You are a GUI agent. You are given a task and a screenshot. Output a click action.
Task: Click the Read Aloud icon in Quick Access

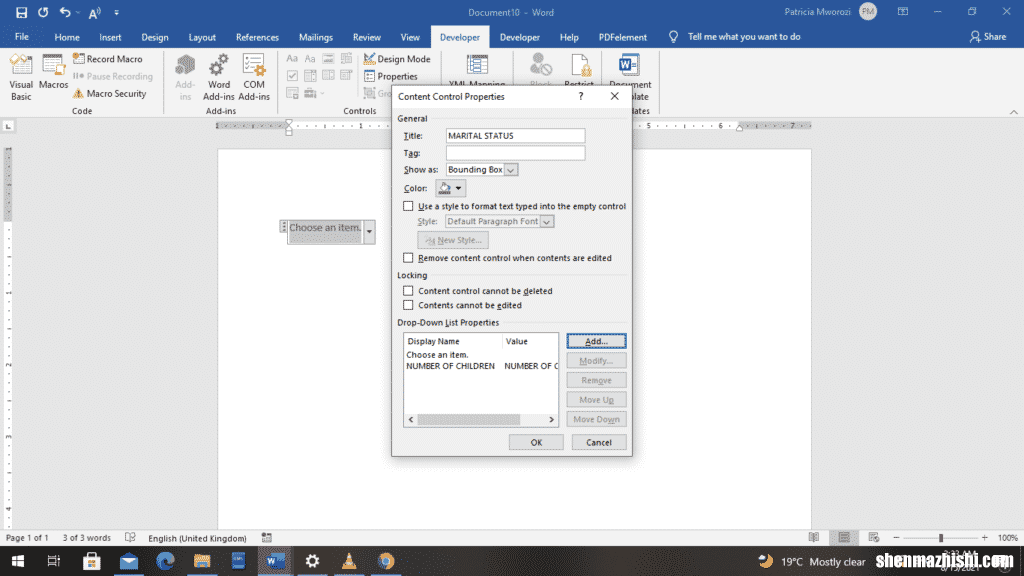(x=95, y=12)
